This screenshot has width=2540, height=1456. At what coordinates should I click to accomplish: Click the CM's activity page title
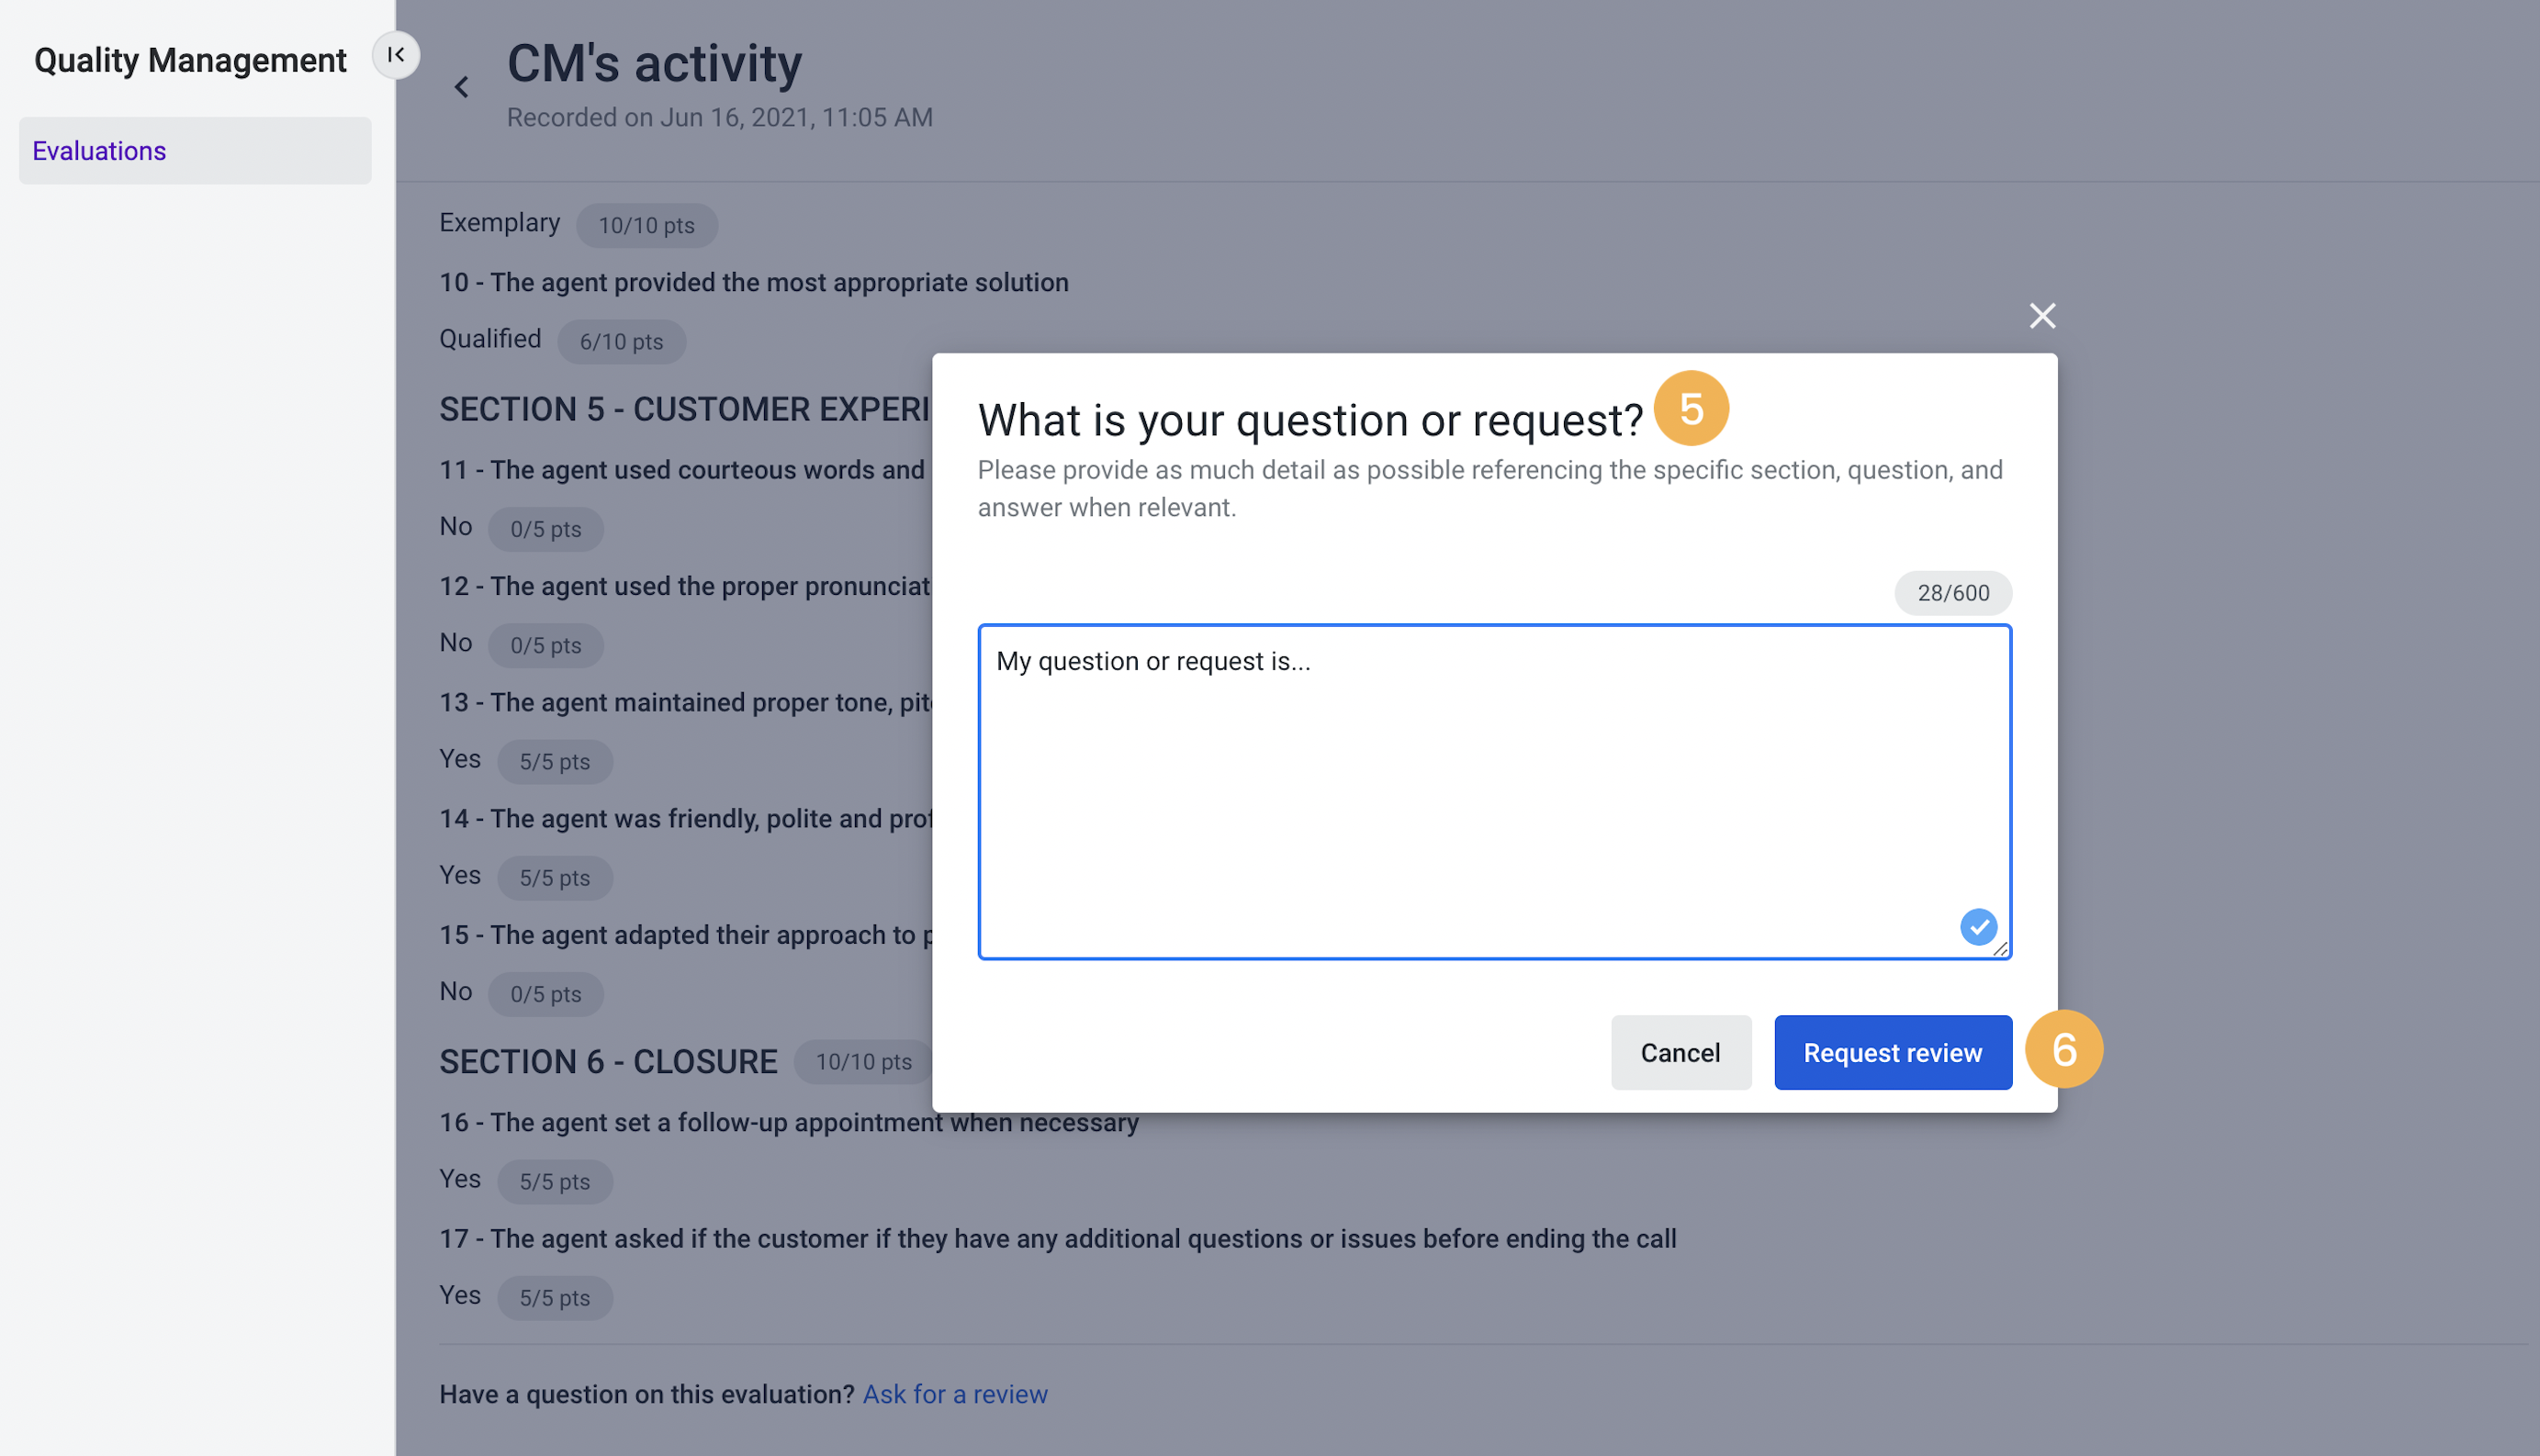tap(655, 62)
